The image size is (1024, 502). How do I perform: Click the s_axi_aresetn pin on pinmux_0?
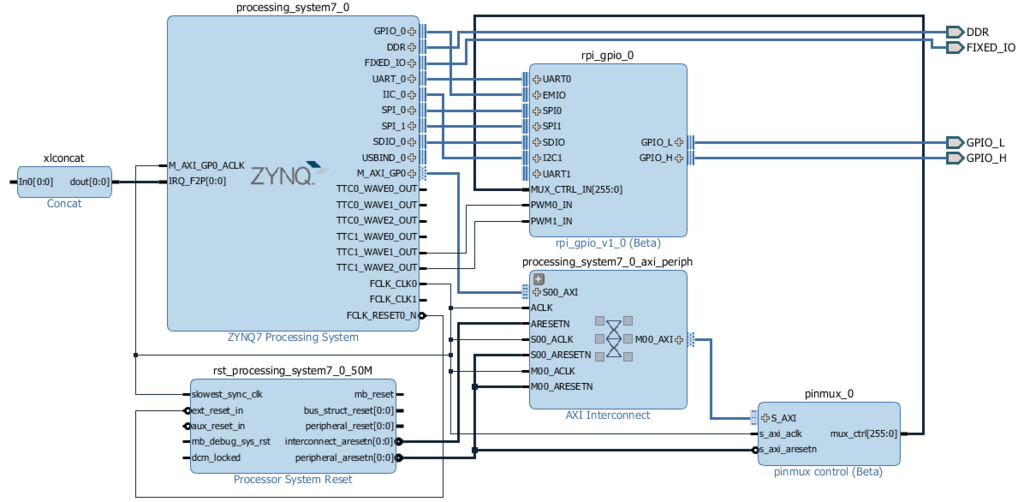(x=788, y=450)
